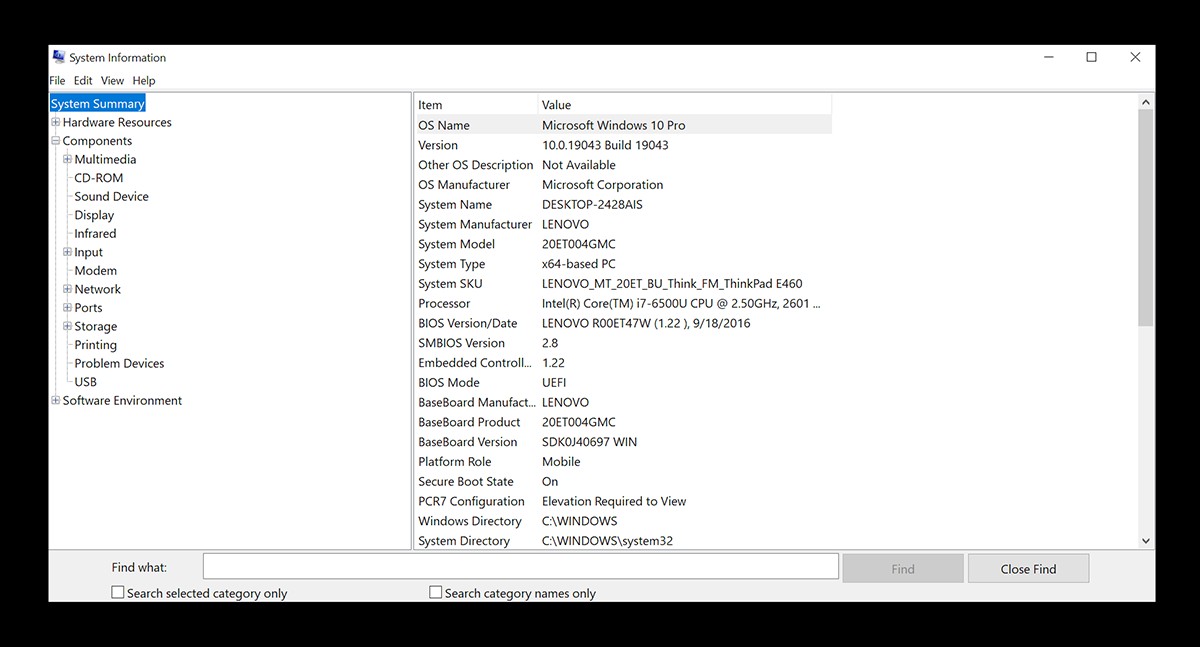Click the Value column header
Screen dimensions: 1200x647
(685, 105)
